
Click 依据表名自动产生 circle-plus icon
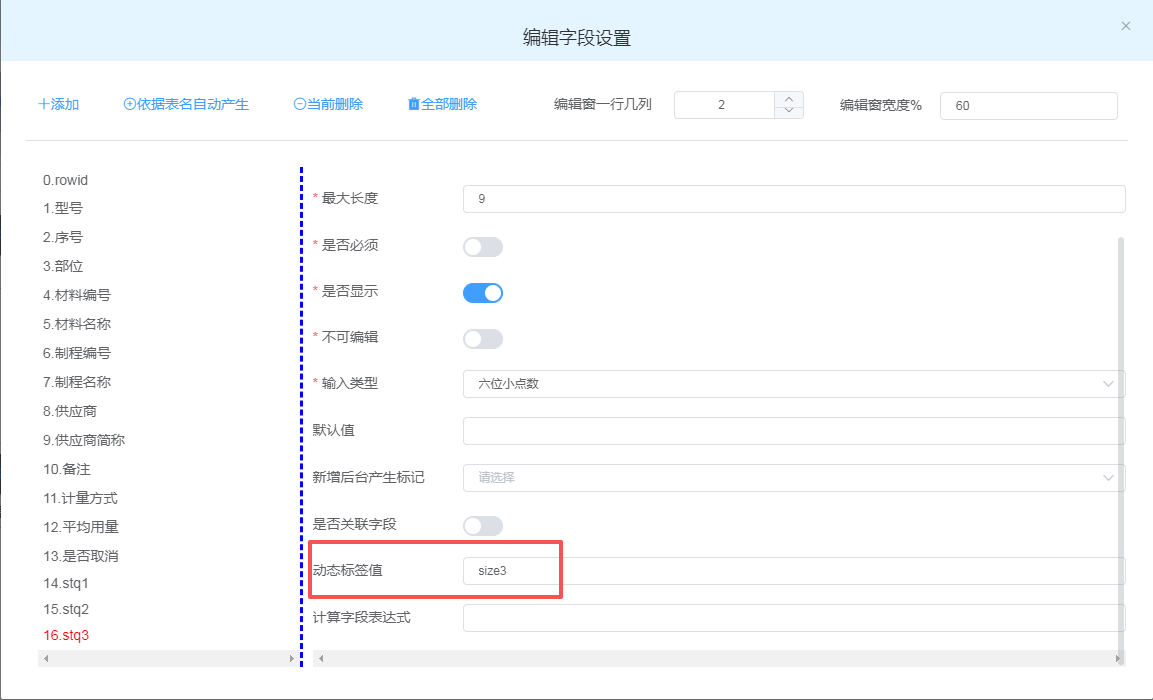(129, 105)
